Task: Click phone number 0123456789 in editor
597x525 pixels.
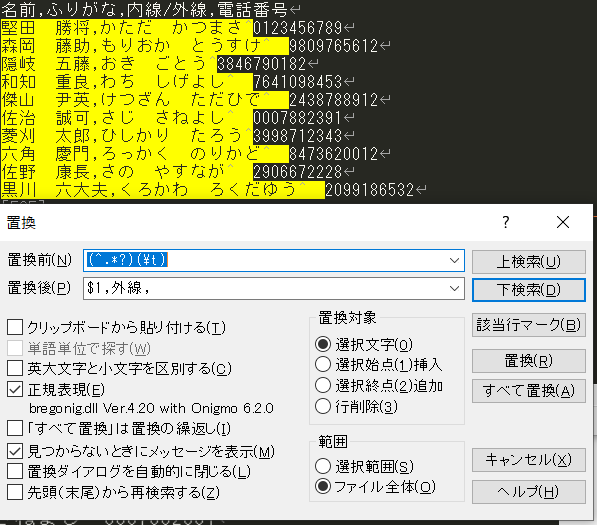Action: [x=297, y=28]
